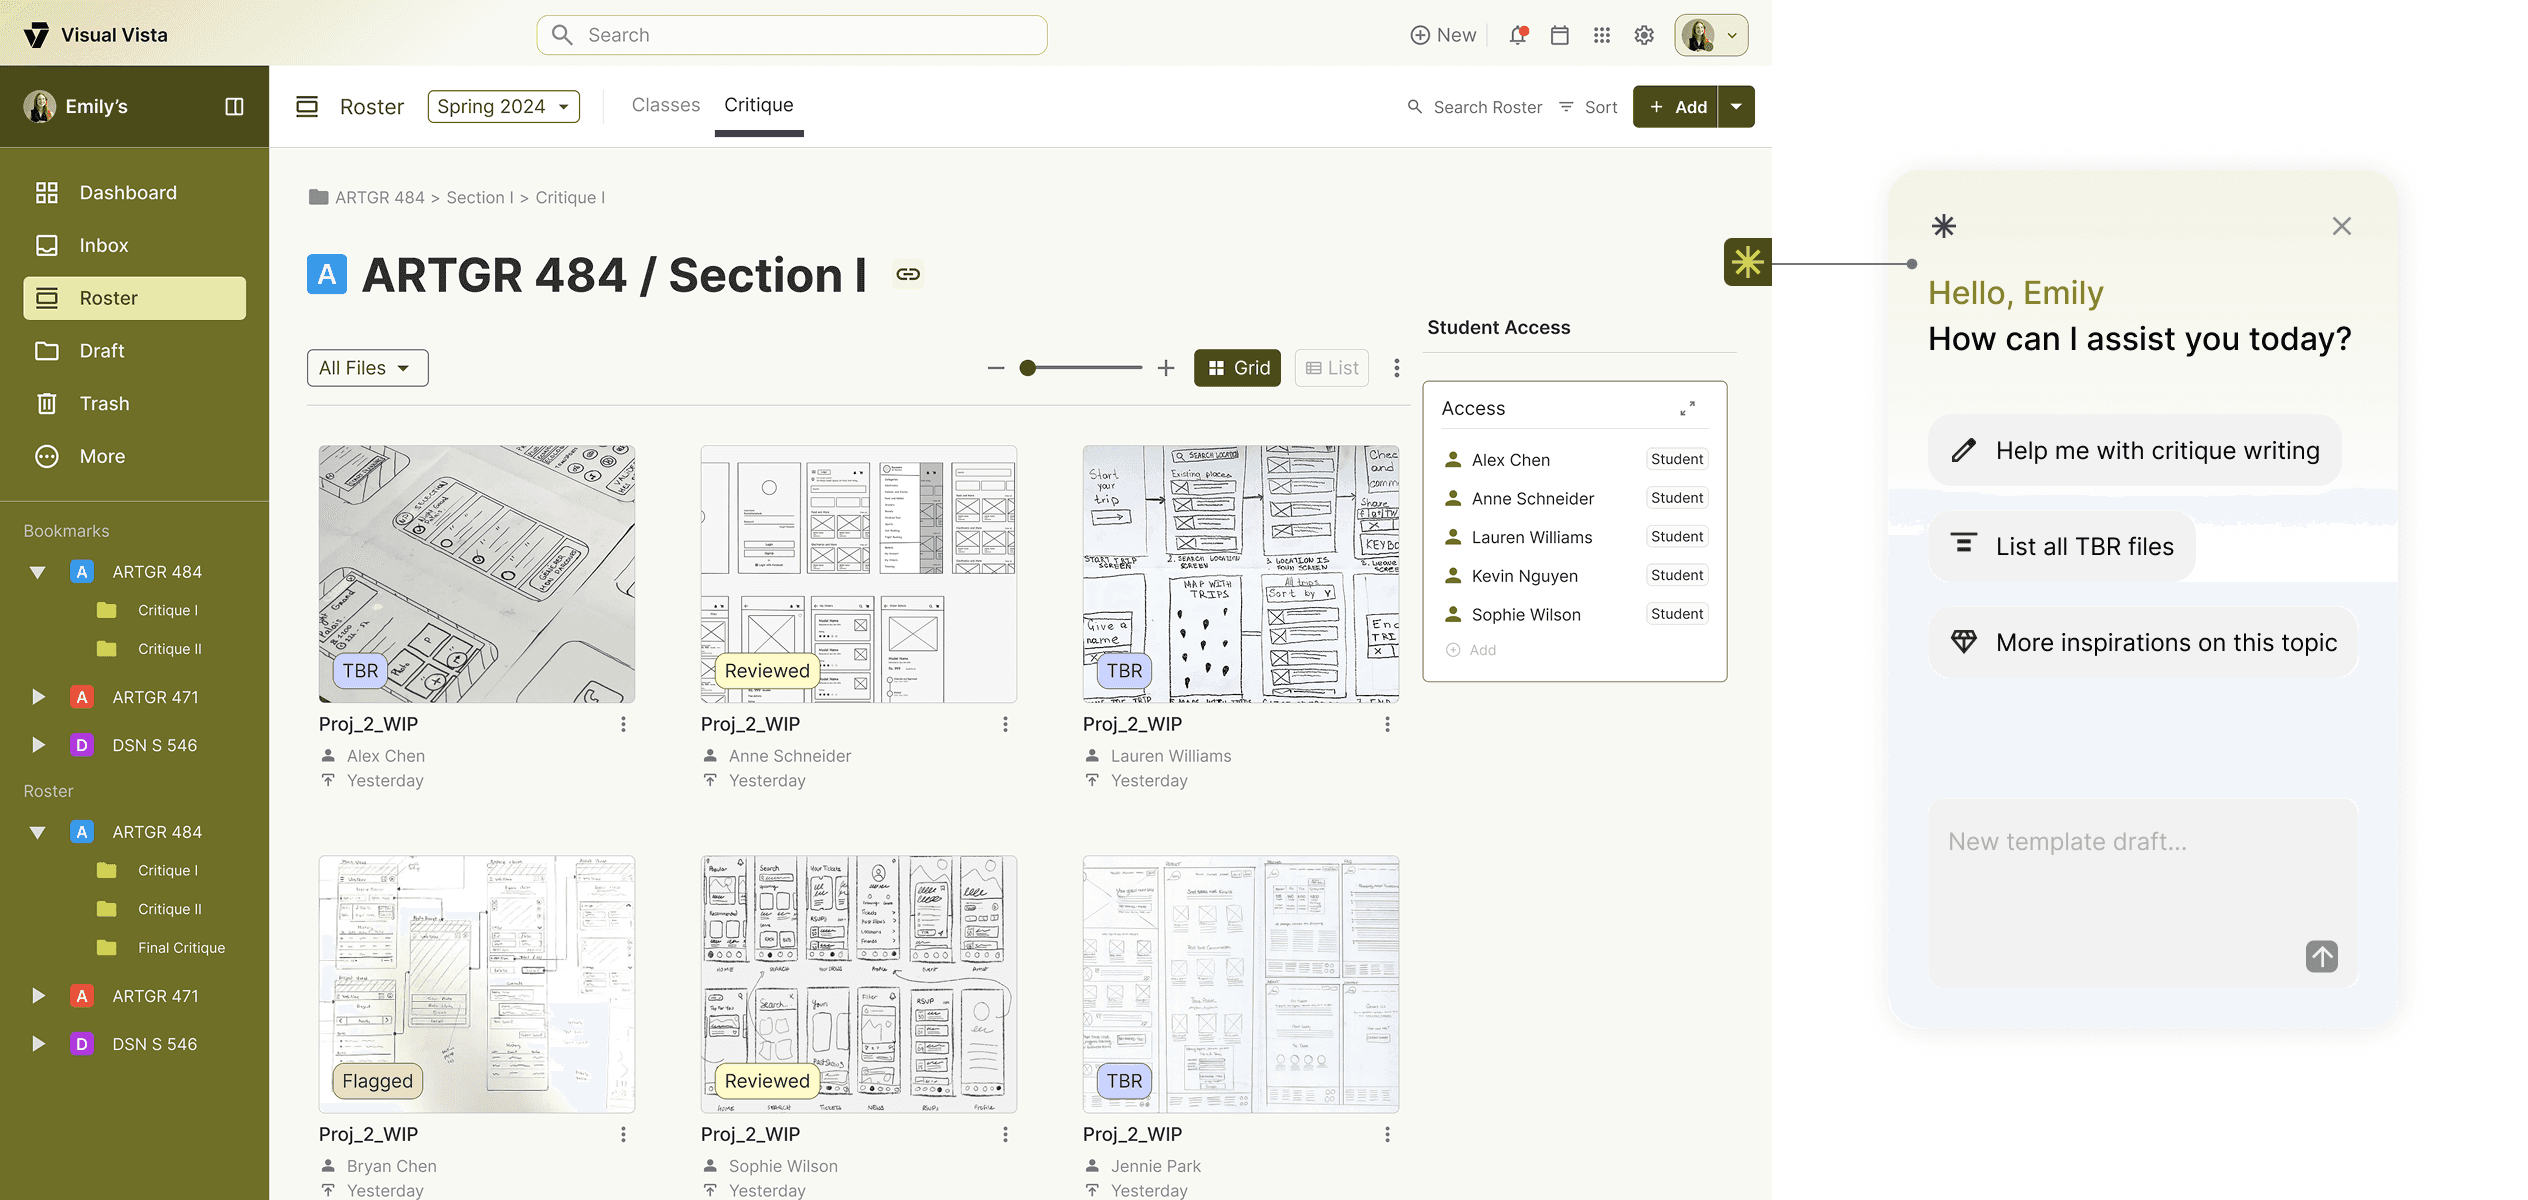
Task: Click the green AI assistant asterisk button
Action: [x=1747, y=262]
